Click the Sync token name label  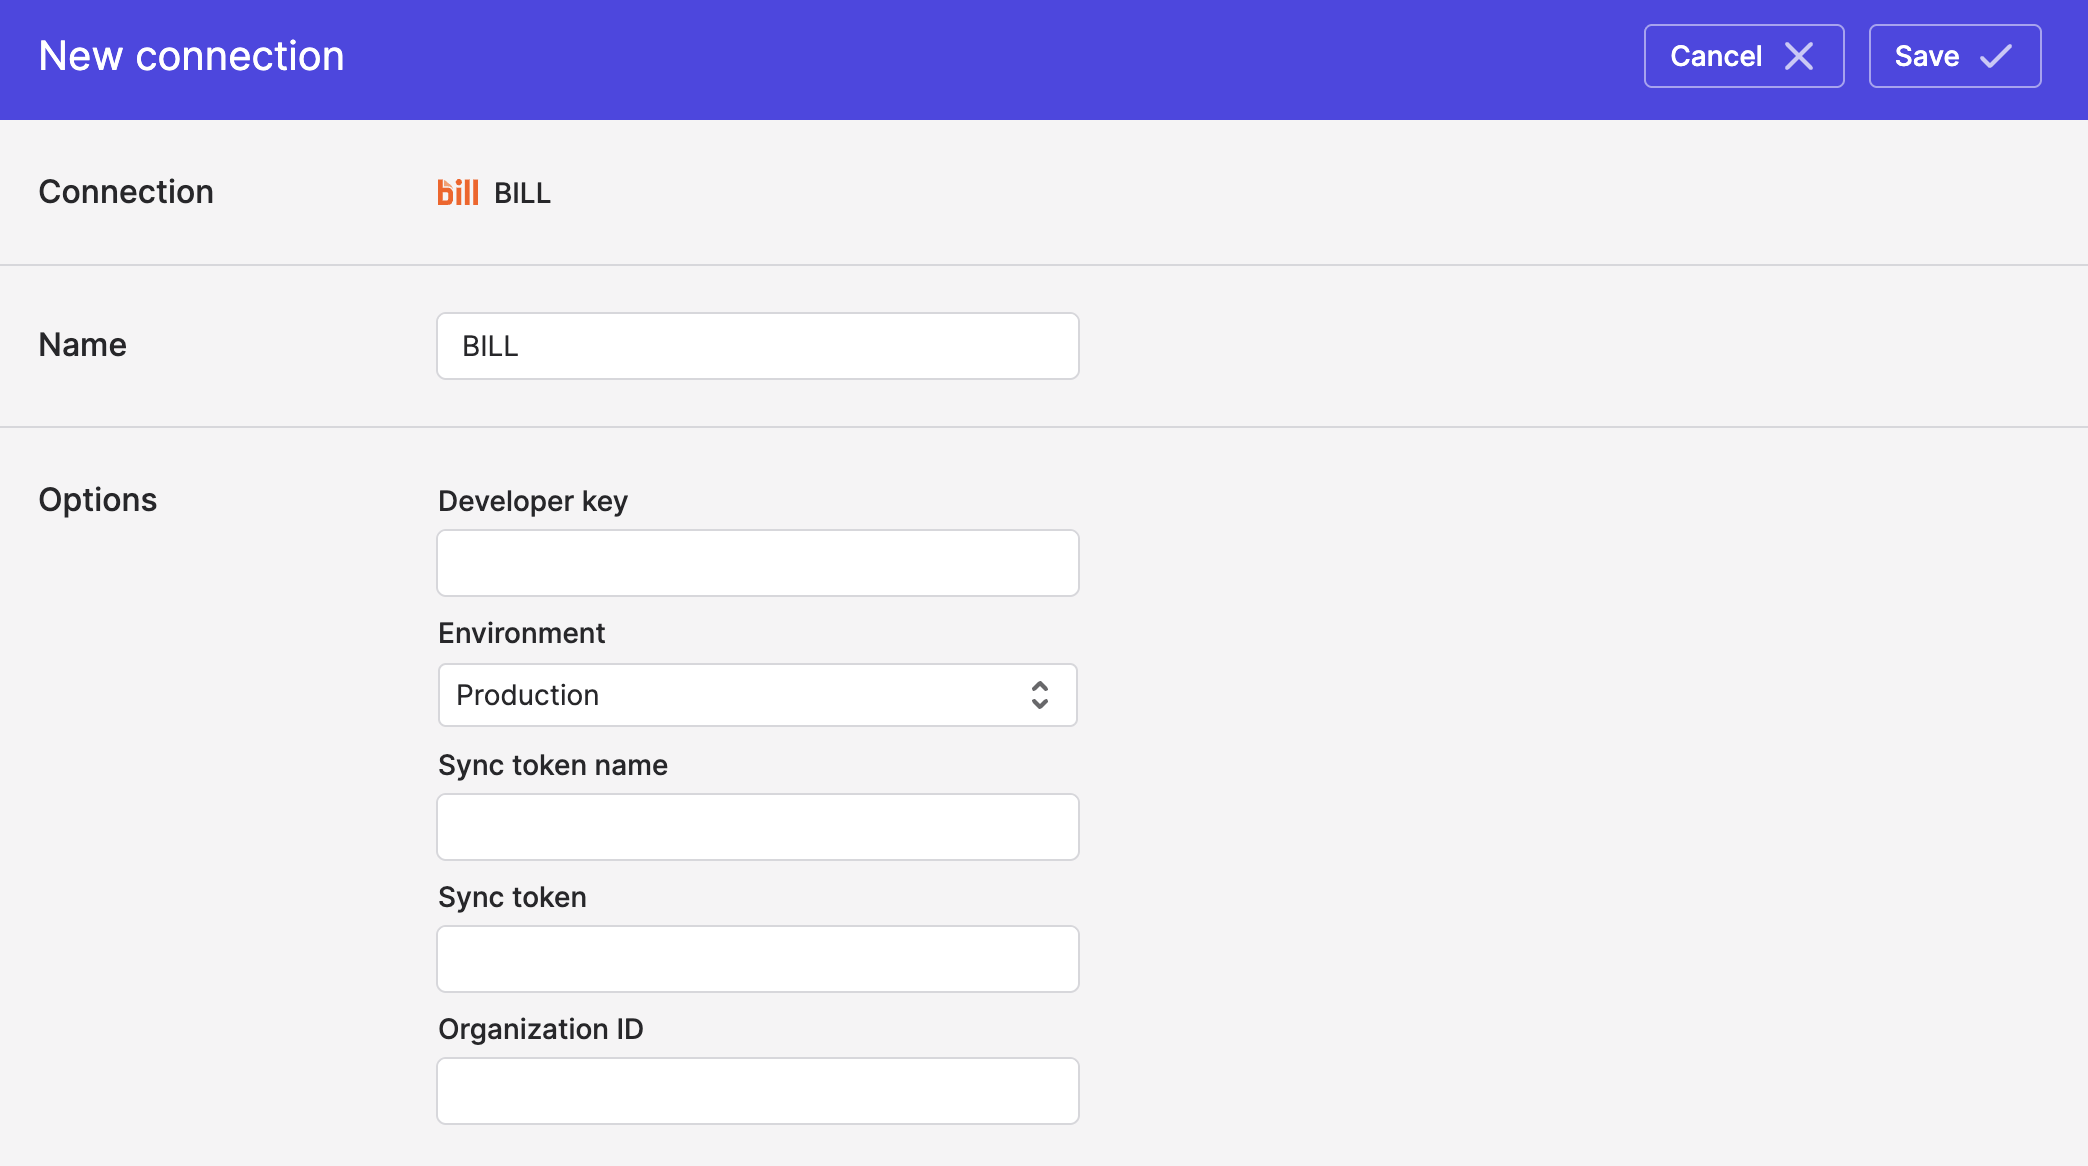tap(553, 765)
